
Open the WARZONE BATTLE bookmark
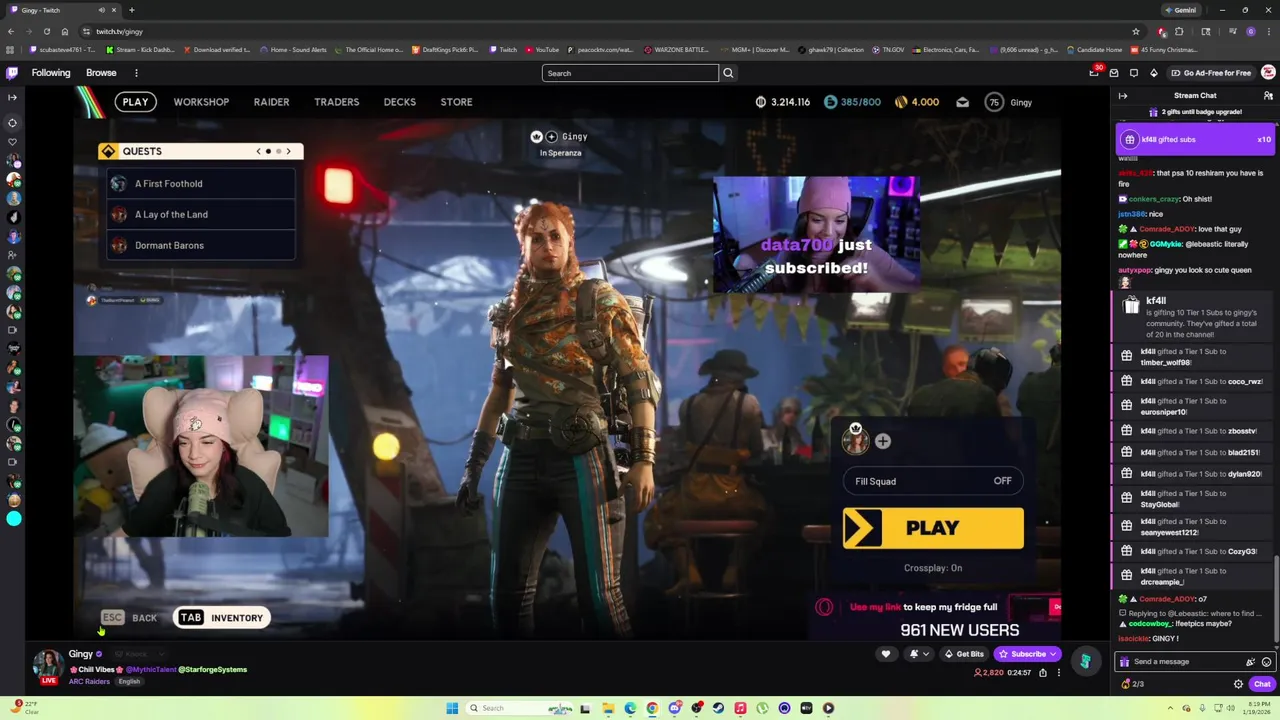677,50
